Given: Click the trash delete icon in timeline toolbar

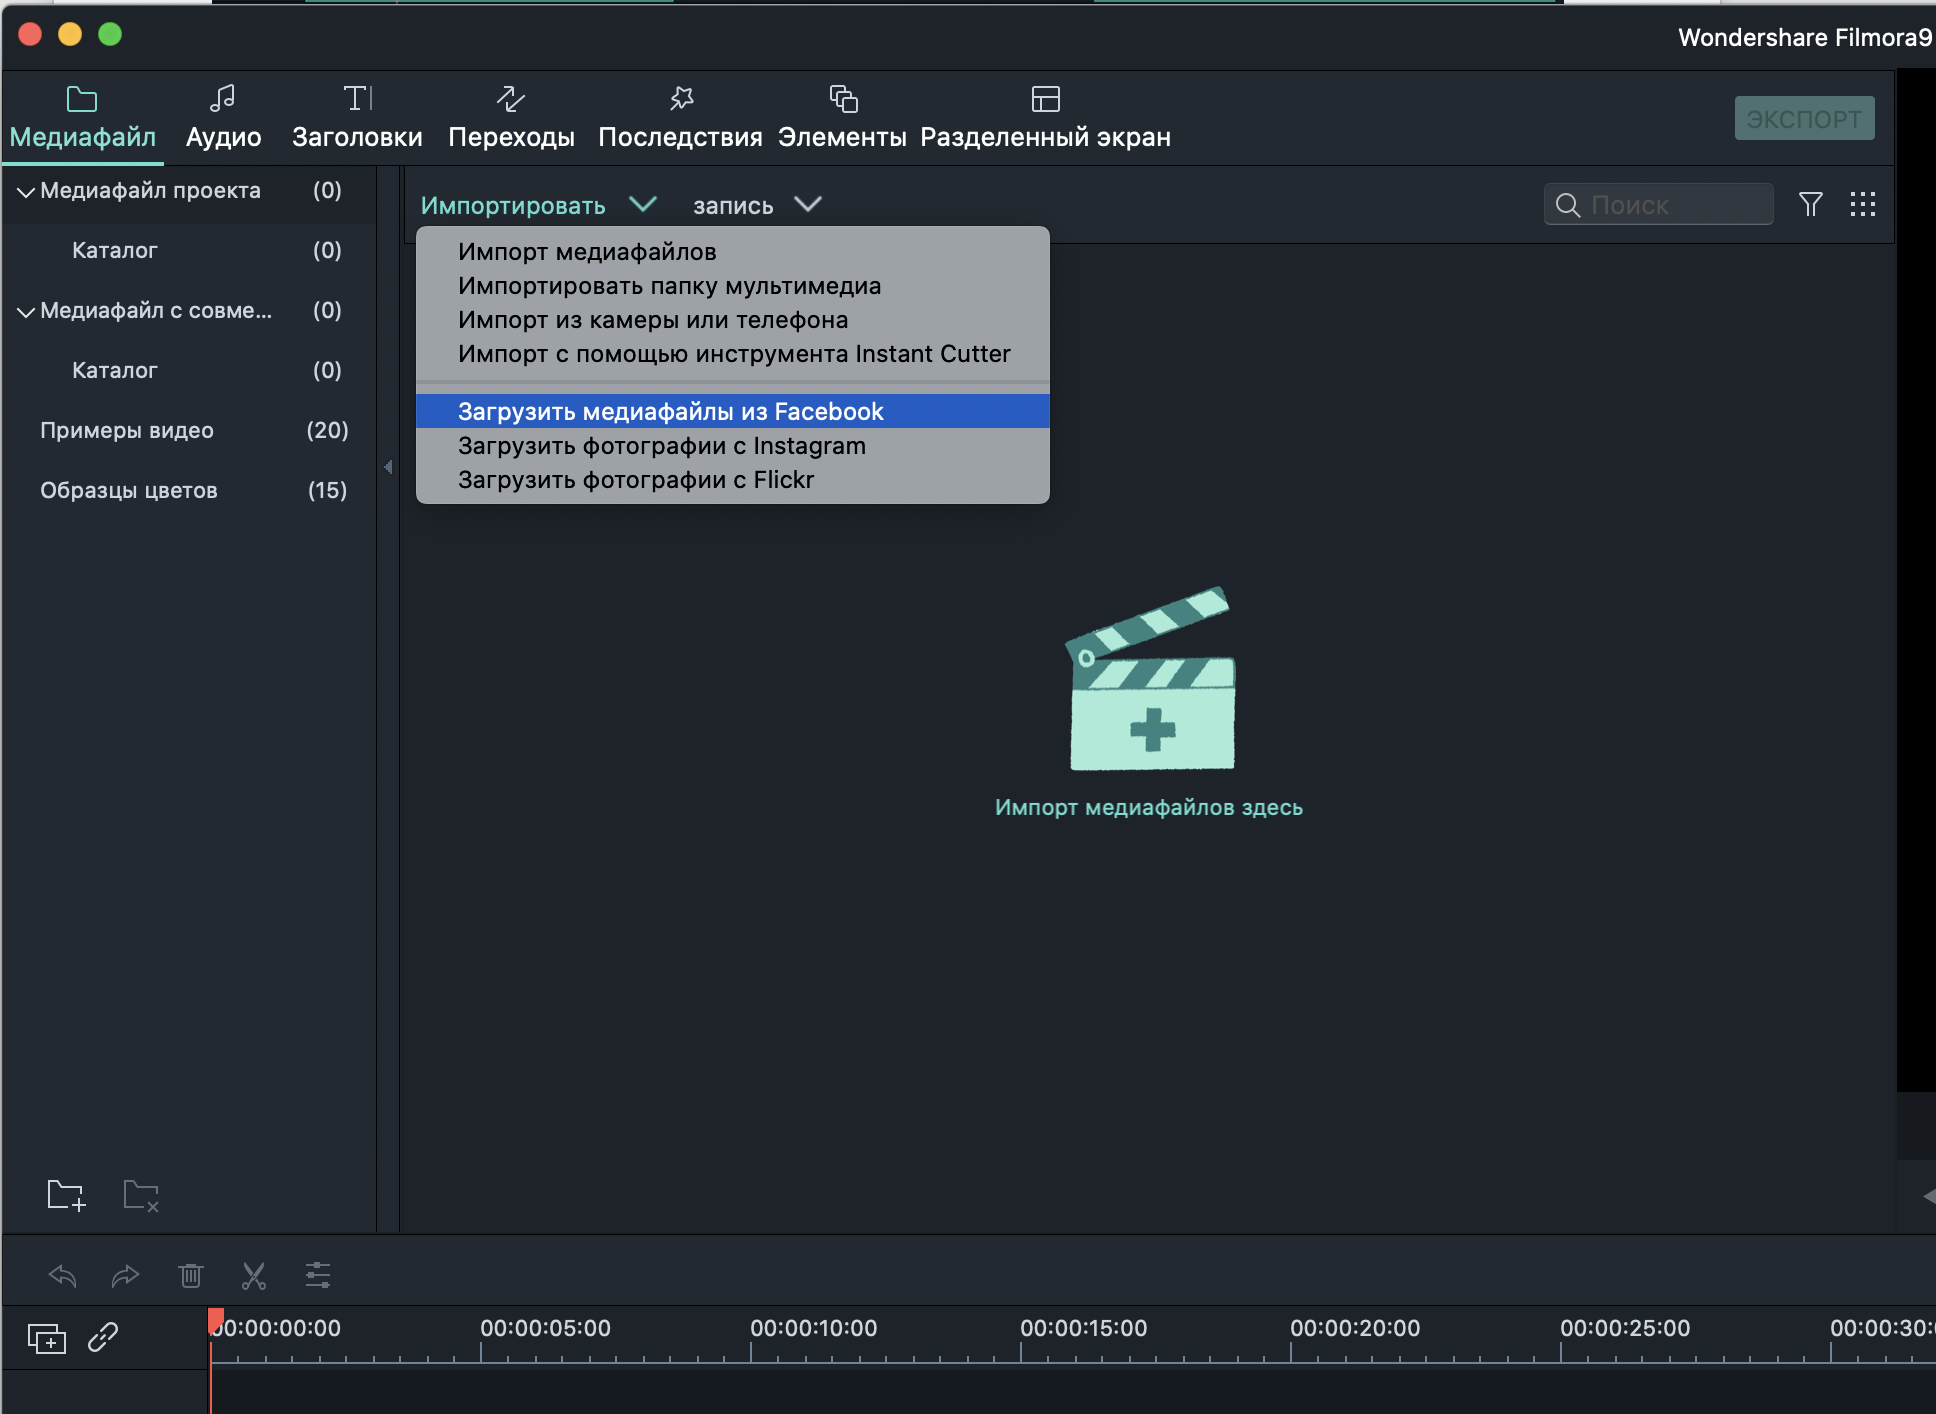Looking at the screenshot, I should 190,1275.
